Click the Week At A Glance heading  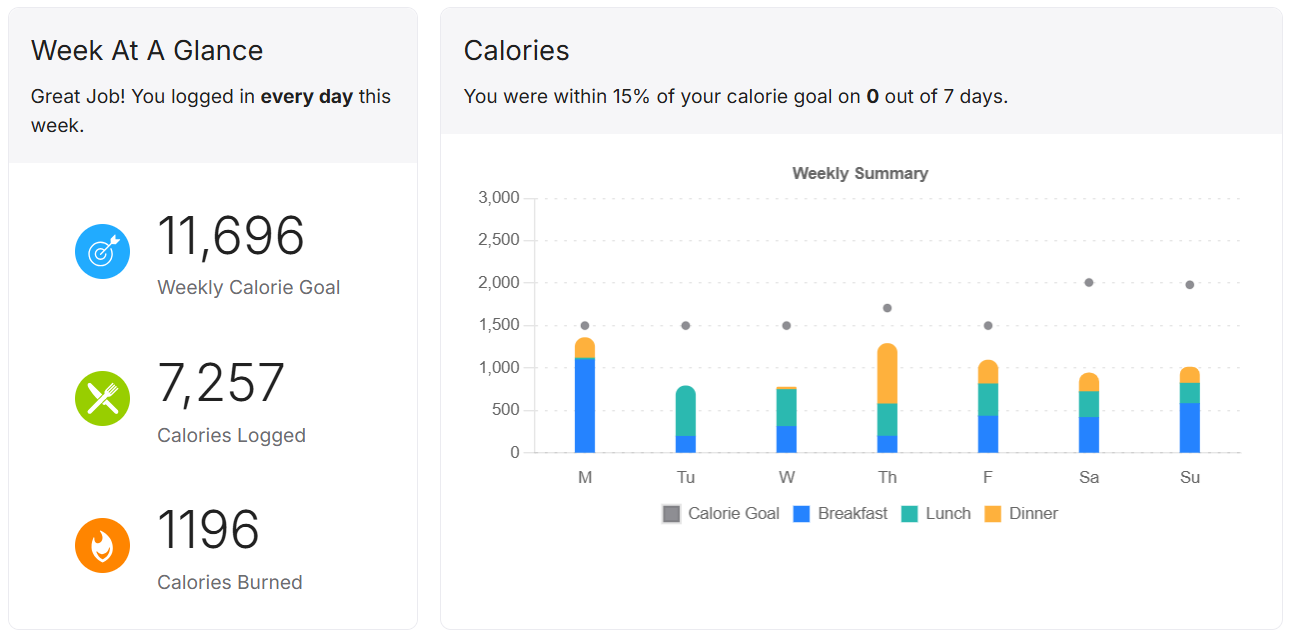(x=147, y=51)
